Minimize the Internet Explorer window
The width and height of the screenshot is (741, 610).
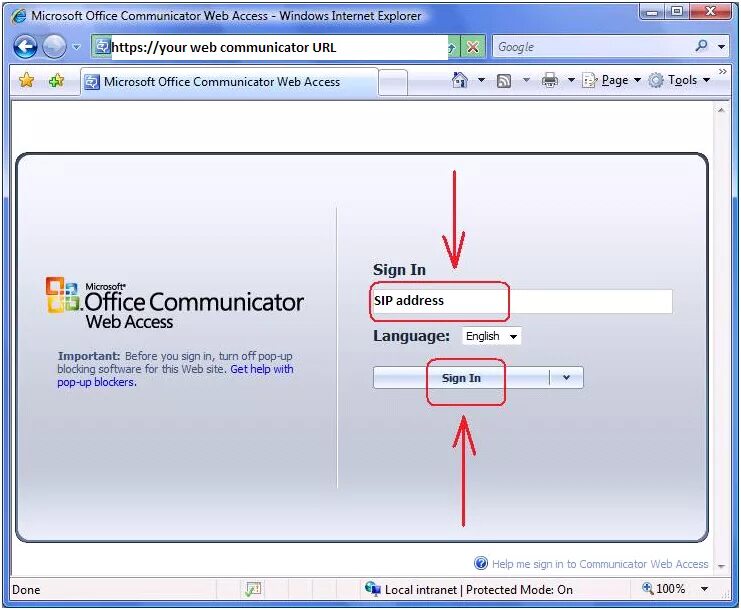tap(652, 12)
